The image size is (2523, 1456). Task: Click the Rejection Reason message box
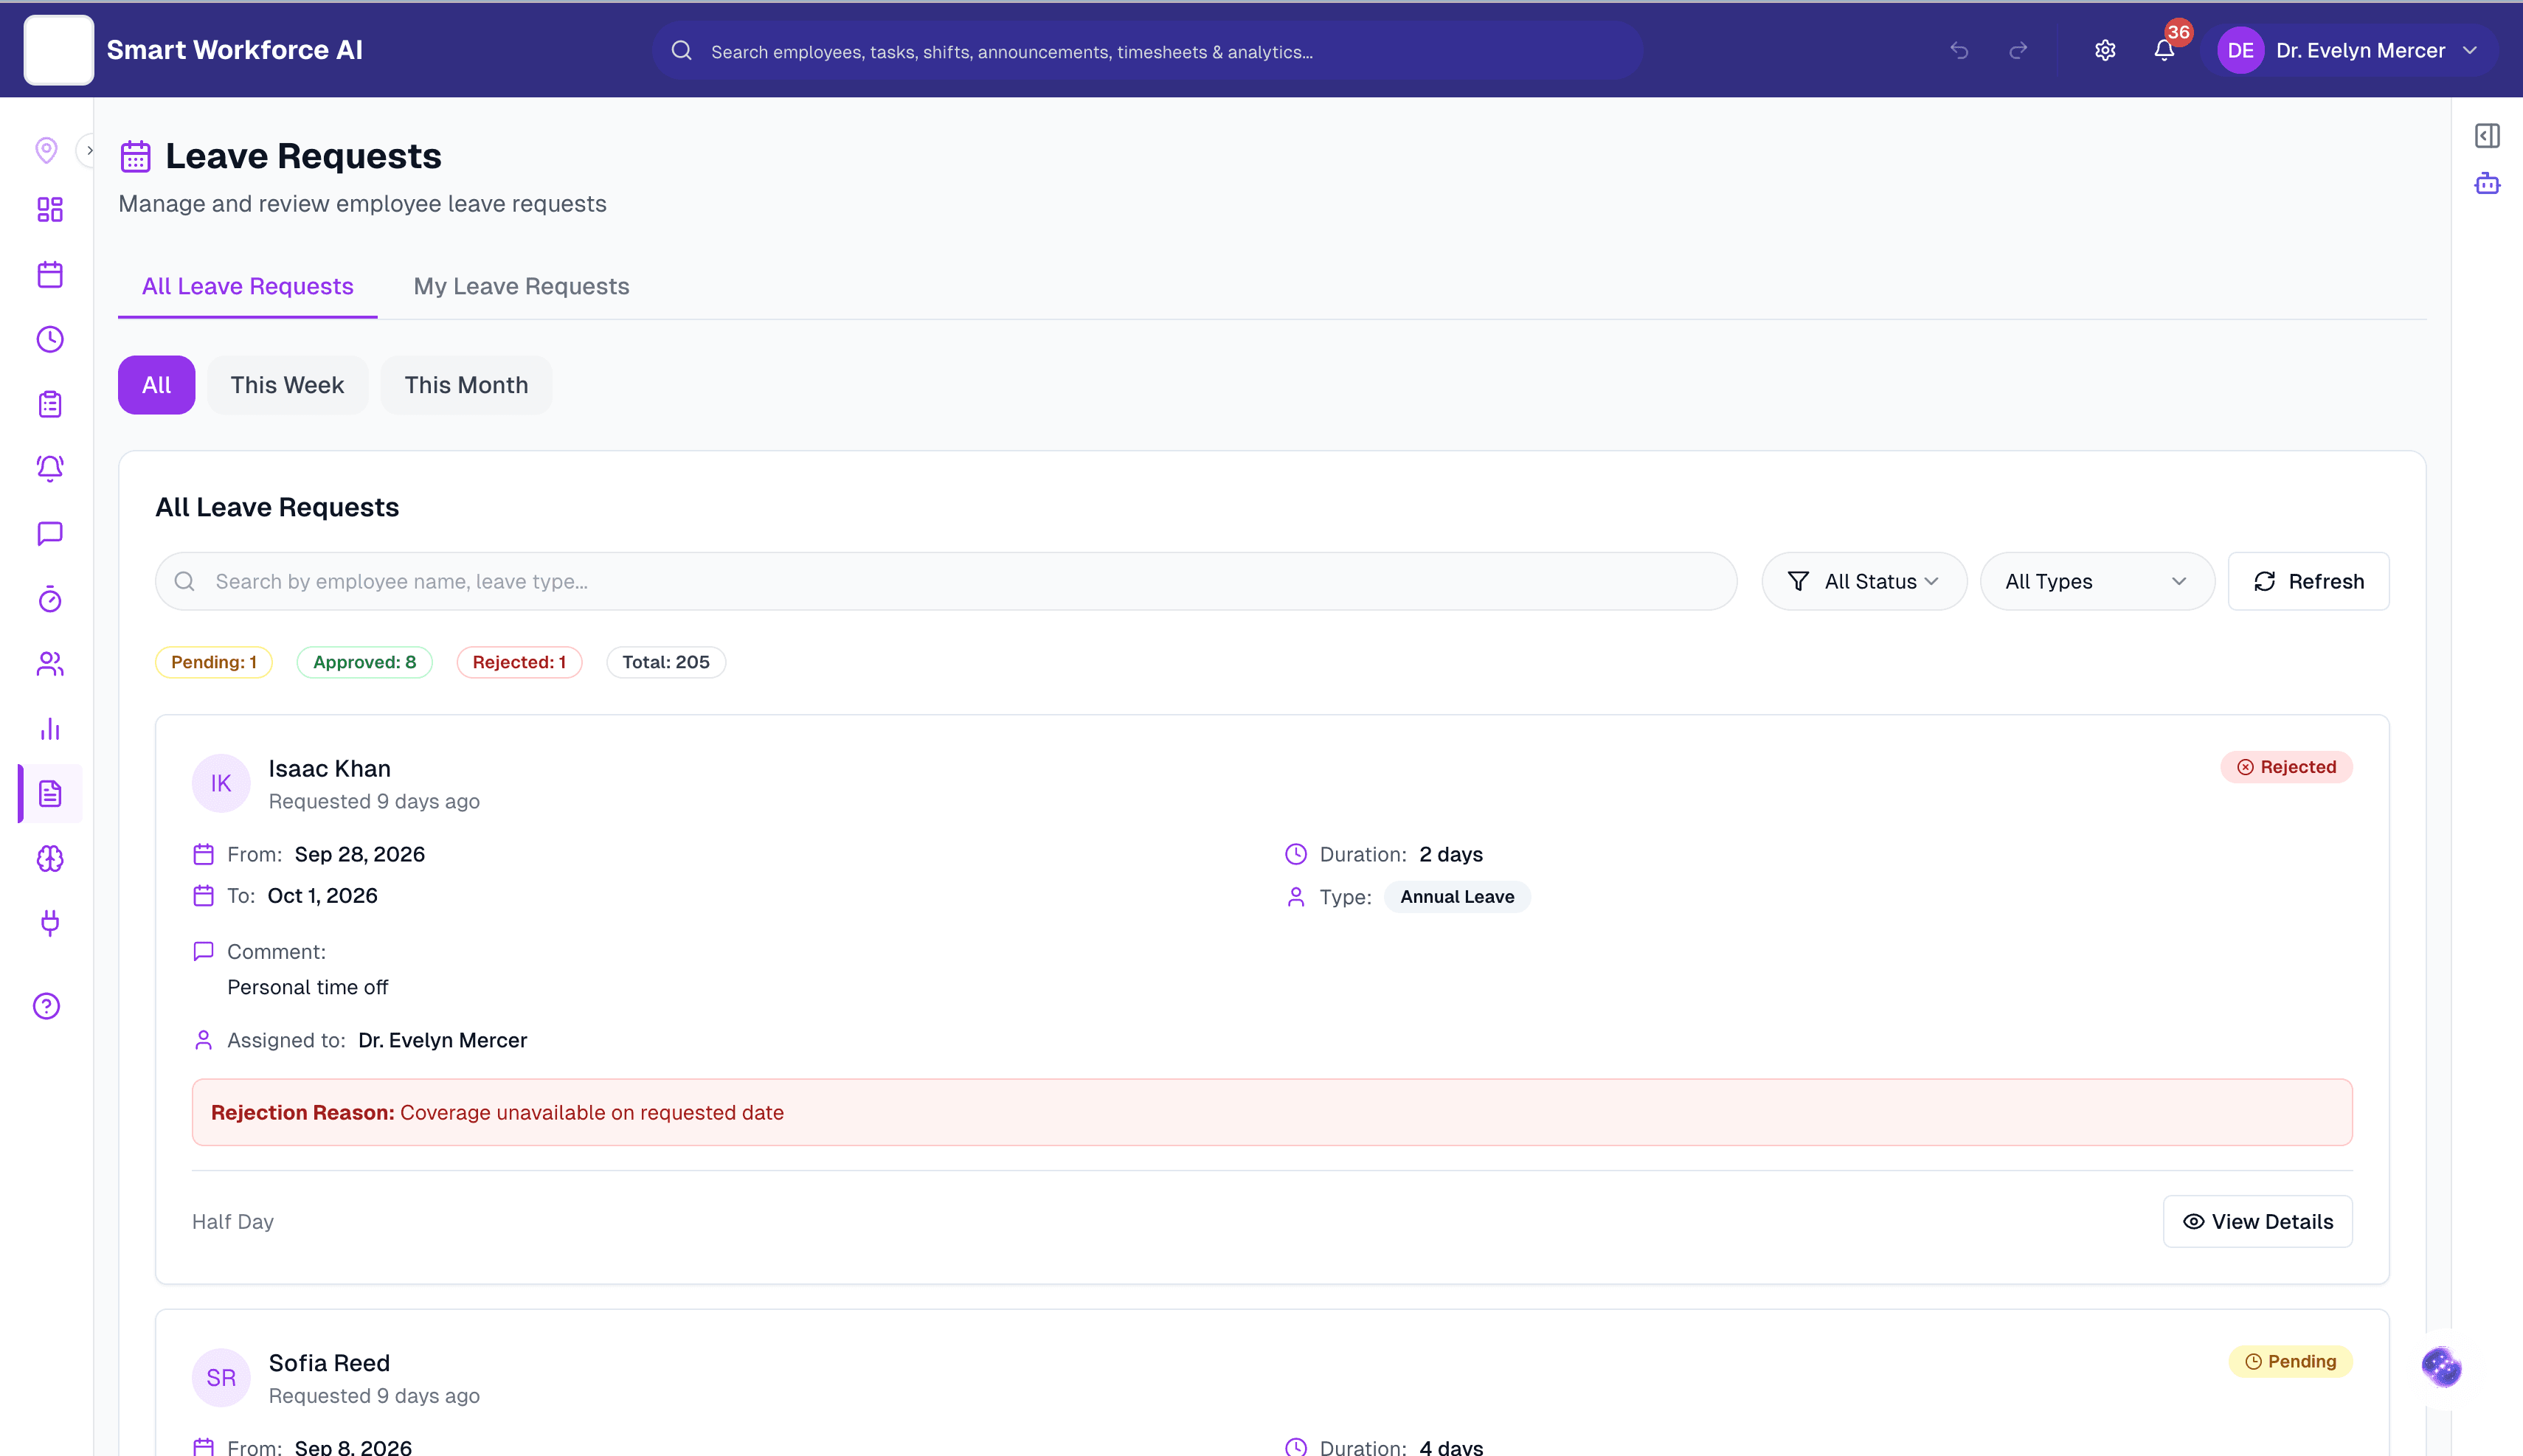1272,1112
